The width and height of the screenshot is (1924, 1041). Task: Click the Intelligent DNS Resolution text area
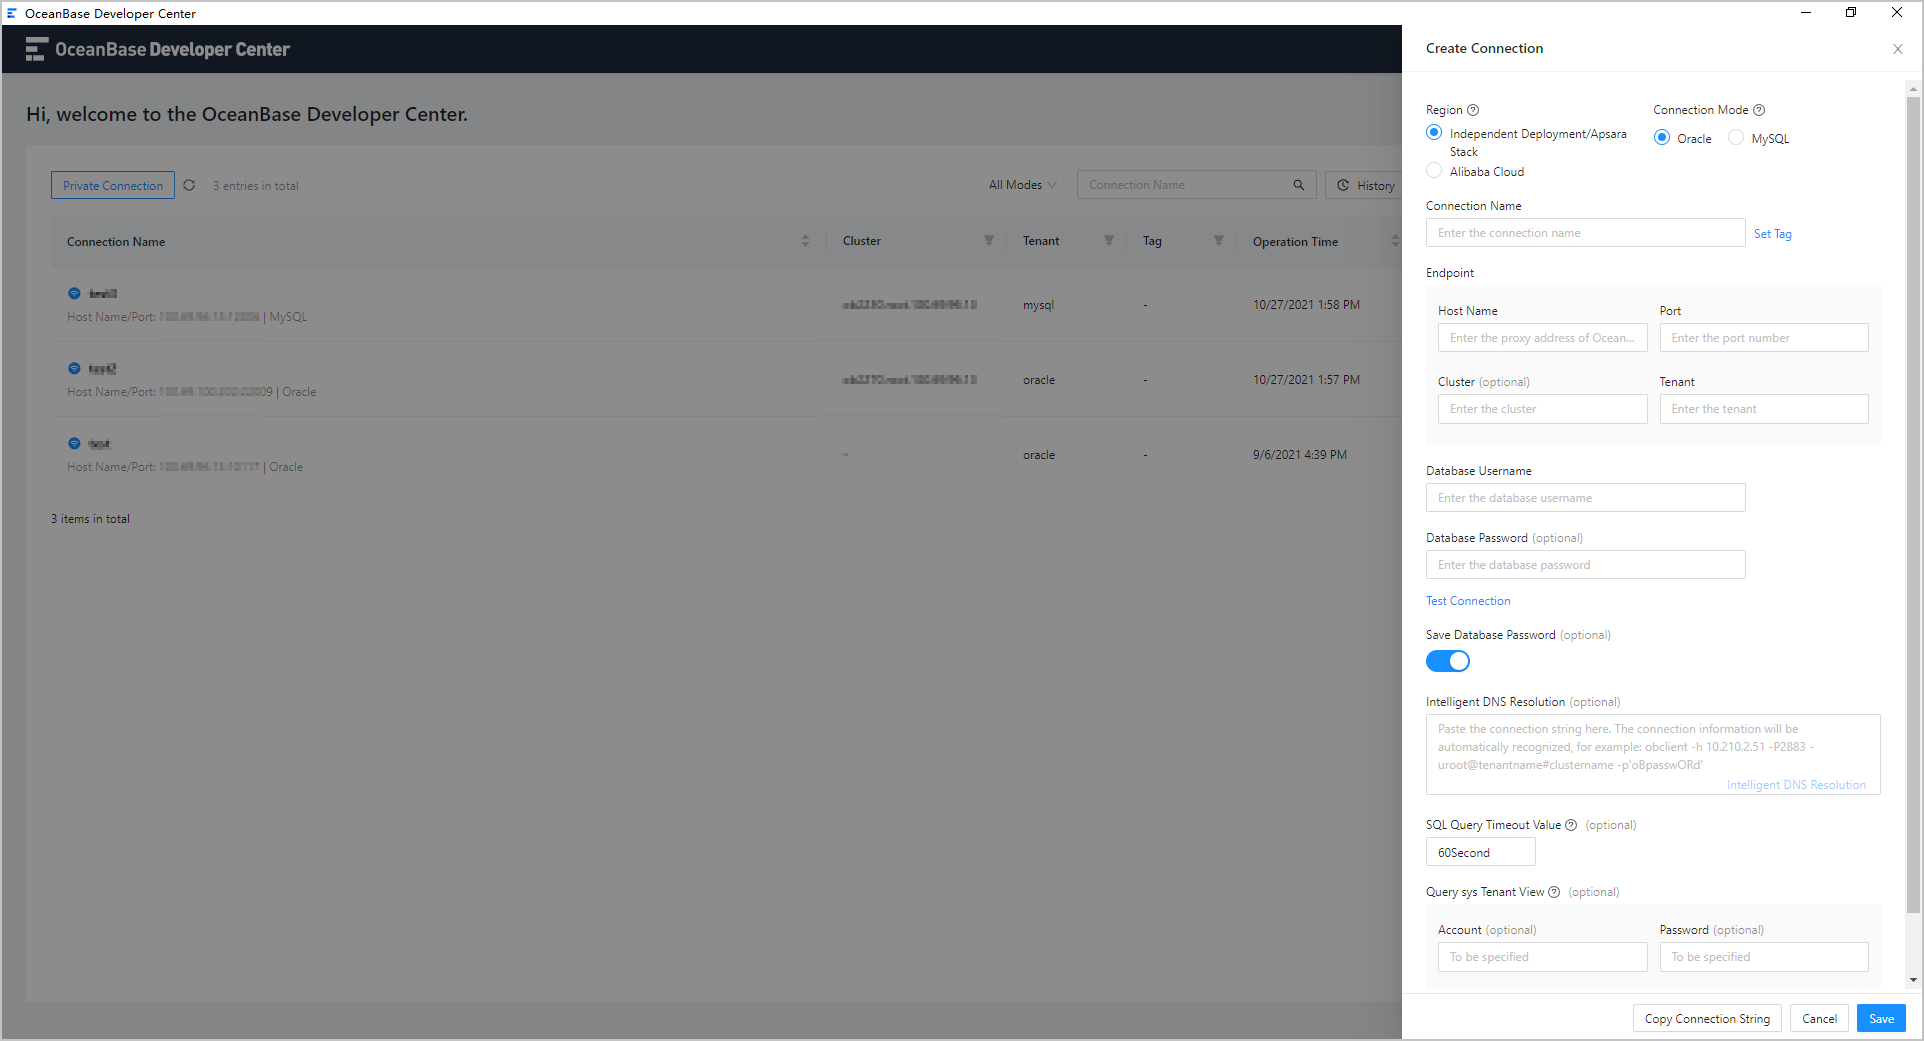1653,755
